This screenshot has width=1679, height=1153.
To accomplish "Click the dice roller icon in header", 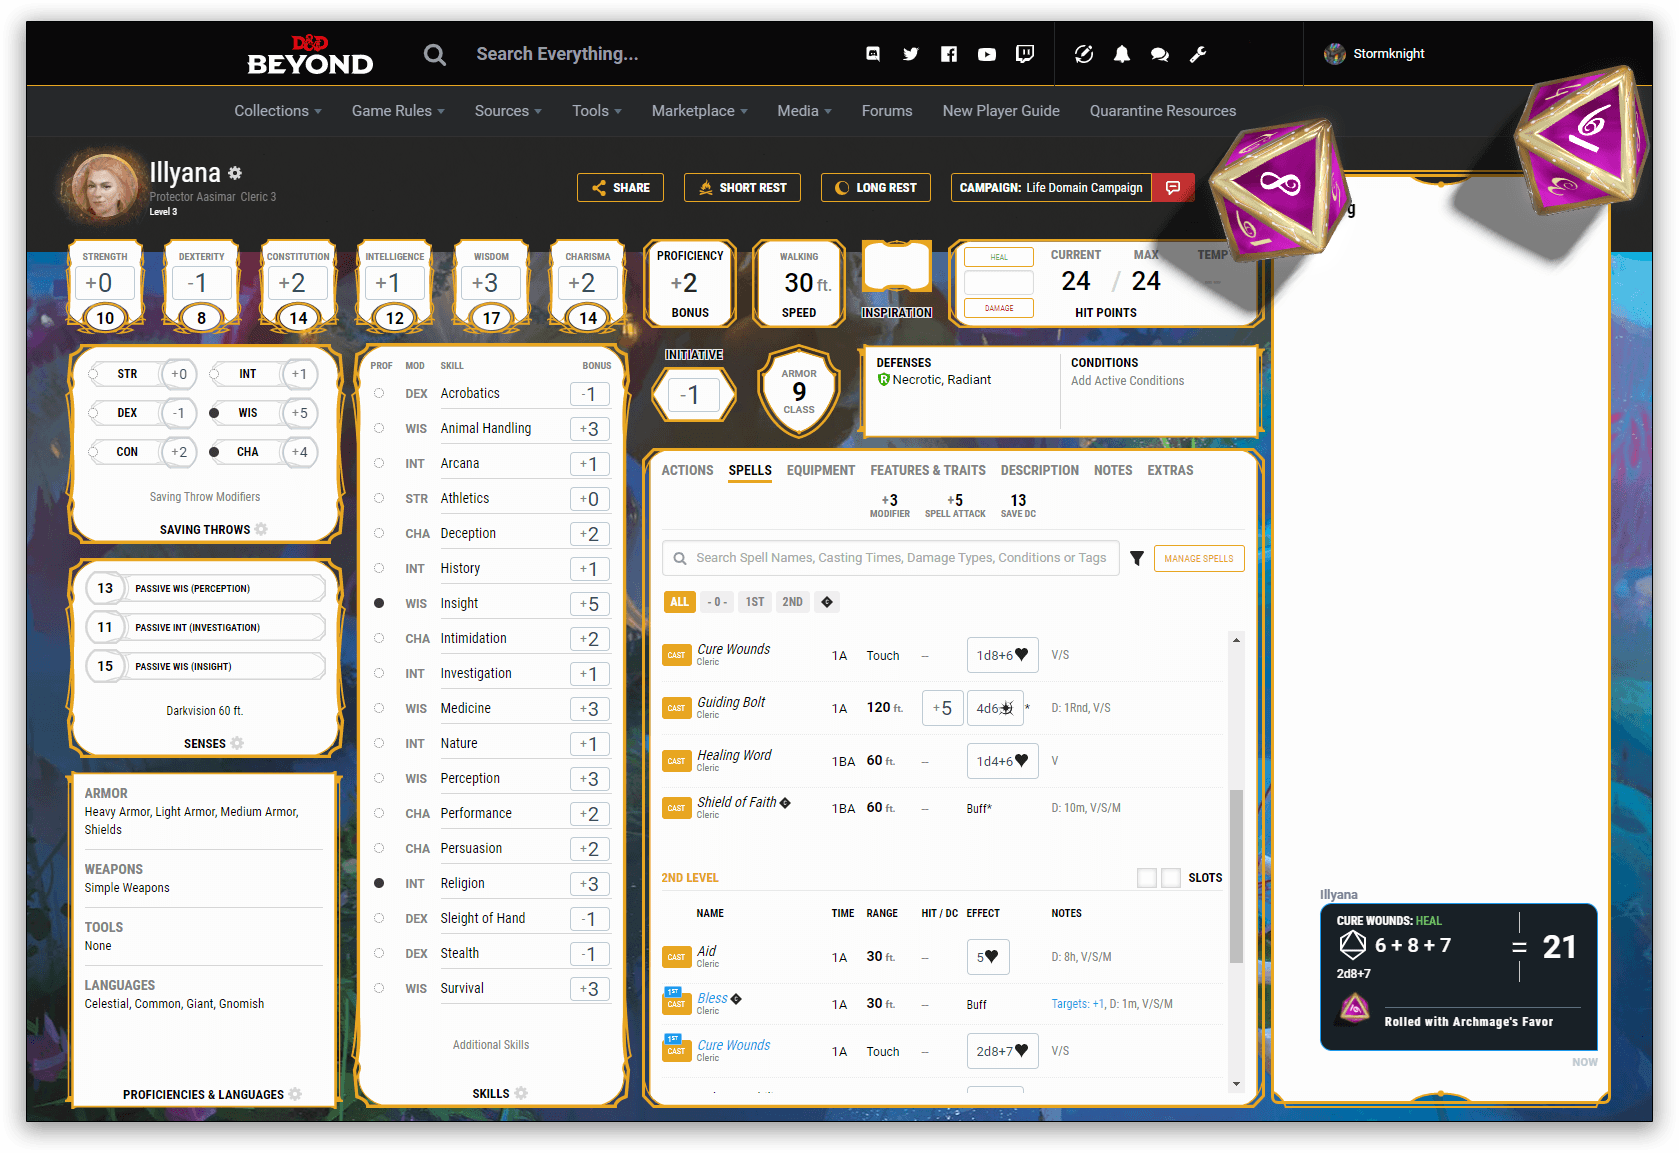I will pyautogui.click(x=1084, y=54).
